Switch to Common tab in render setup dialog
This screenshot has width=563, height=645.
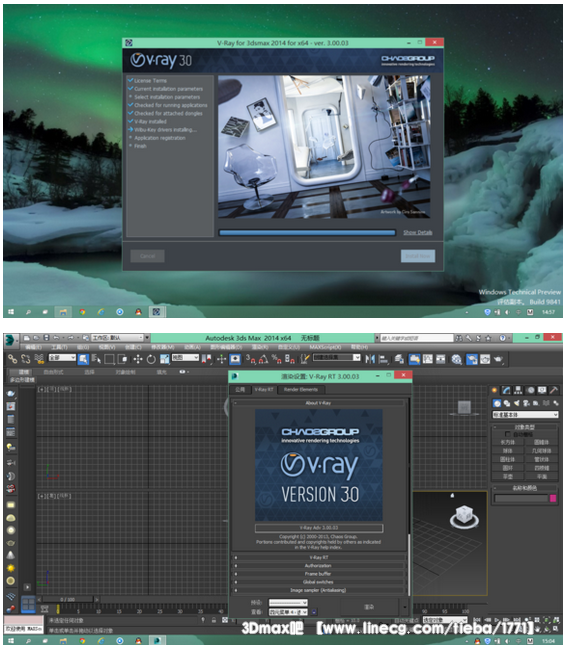(240, 390)
